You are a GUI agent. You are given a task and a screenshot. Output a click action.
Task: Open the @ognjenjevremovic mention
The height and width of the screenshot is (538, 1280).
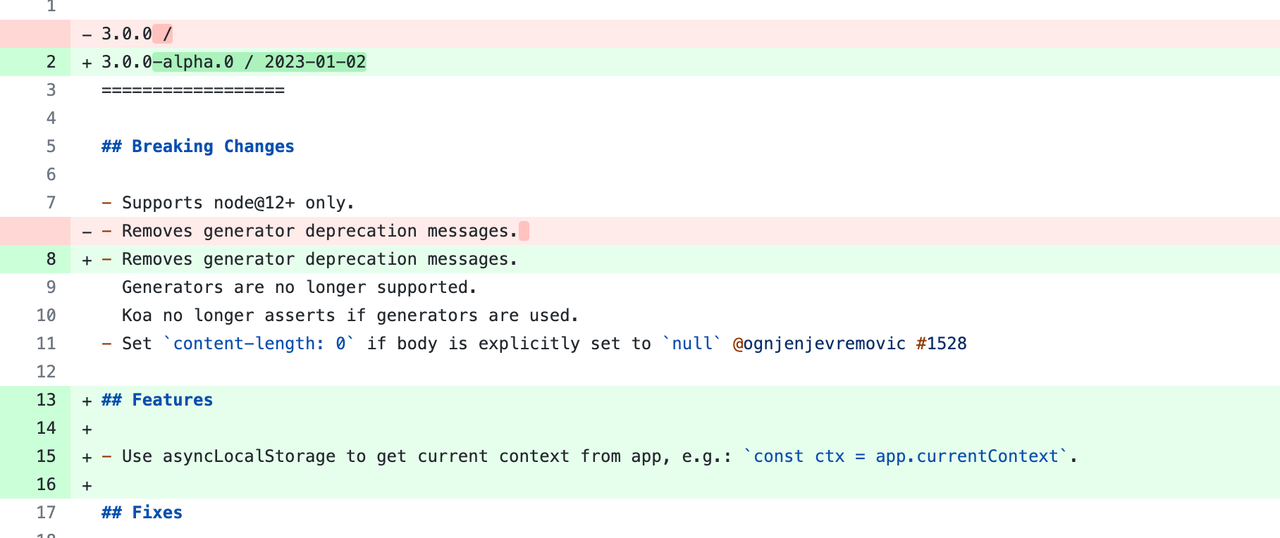click(x=818, y=343)
